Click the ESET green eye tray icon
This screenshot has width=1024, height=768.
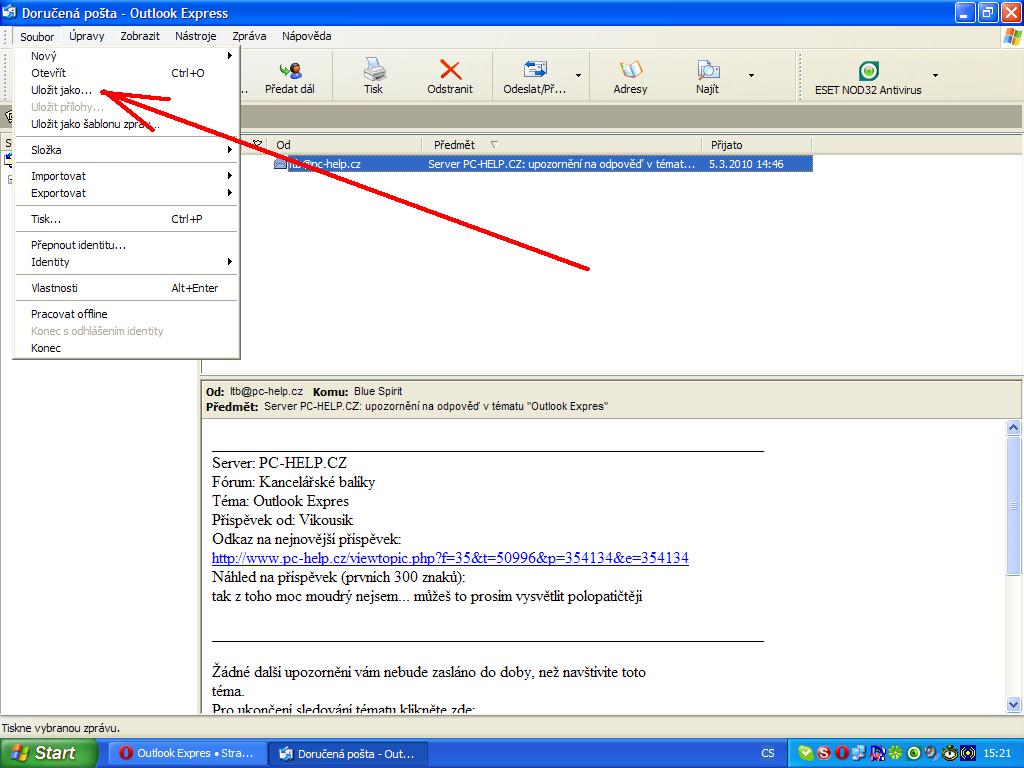point(914,753)
